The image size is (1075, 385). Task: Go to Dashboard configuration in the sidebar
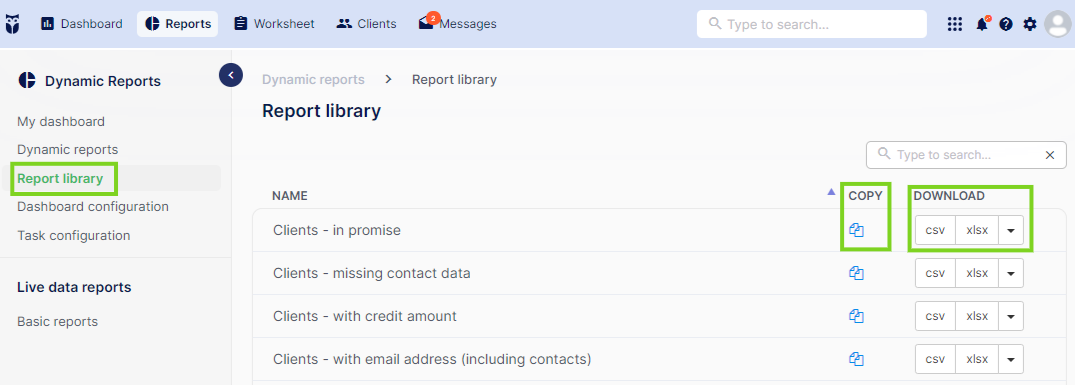(x=93, y=207)
